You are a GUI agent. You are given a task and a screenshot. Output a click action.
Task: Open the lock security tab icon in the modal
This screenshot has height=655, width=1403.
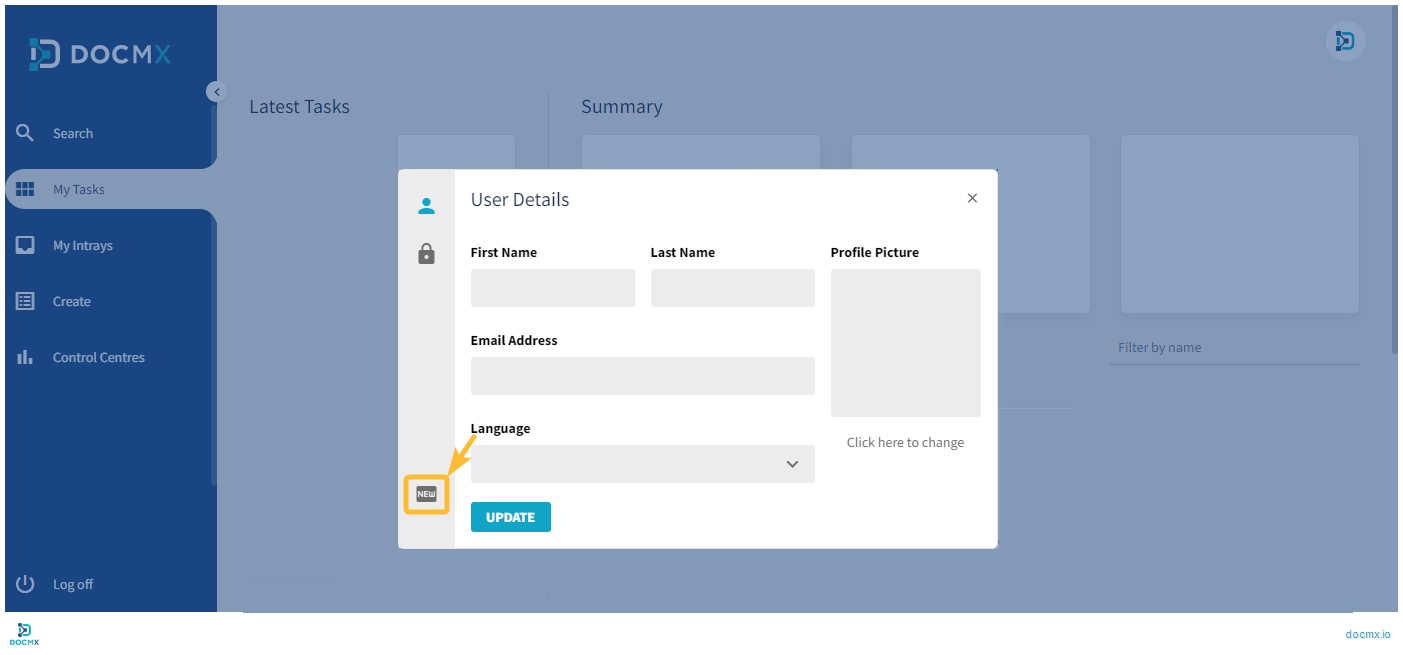427,253
